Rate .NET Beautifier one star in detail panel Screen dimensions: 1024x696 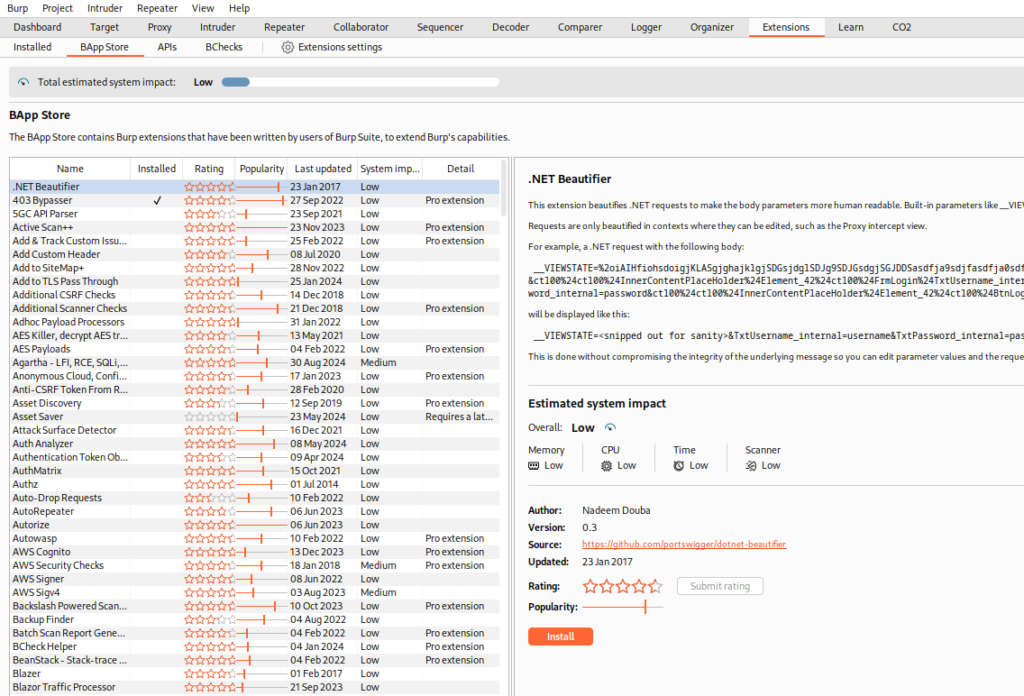click(590, 586)
